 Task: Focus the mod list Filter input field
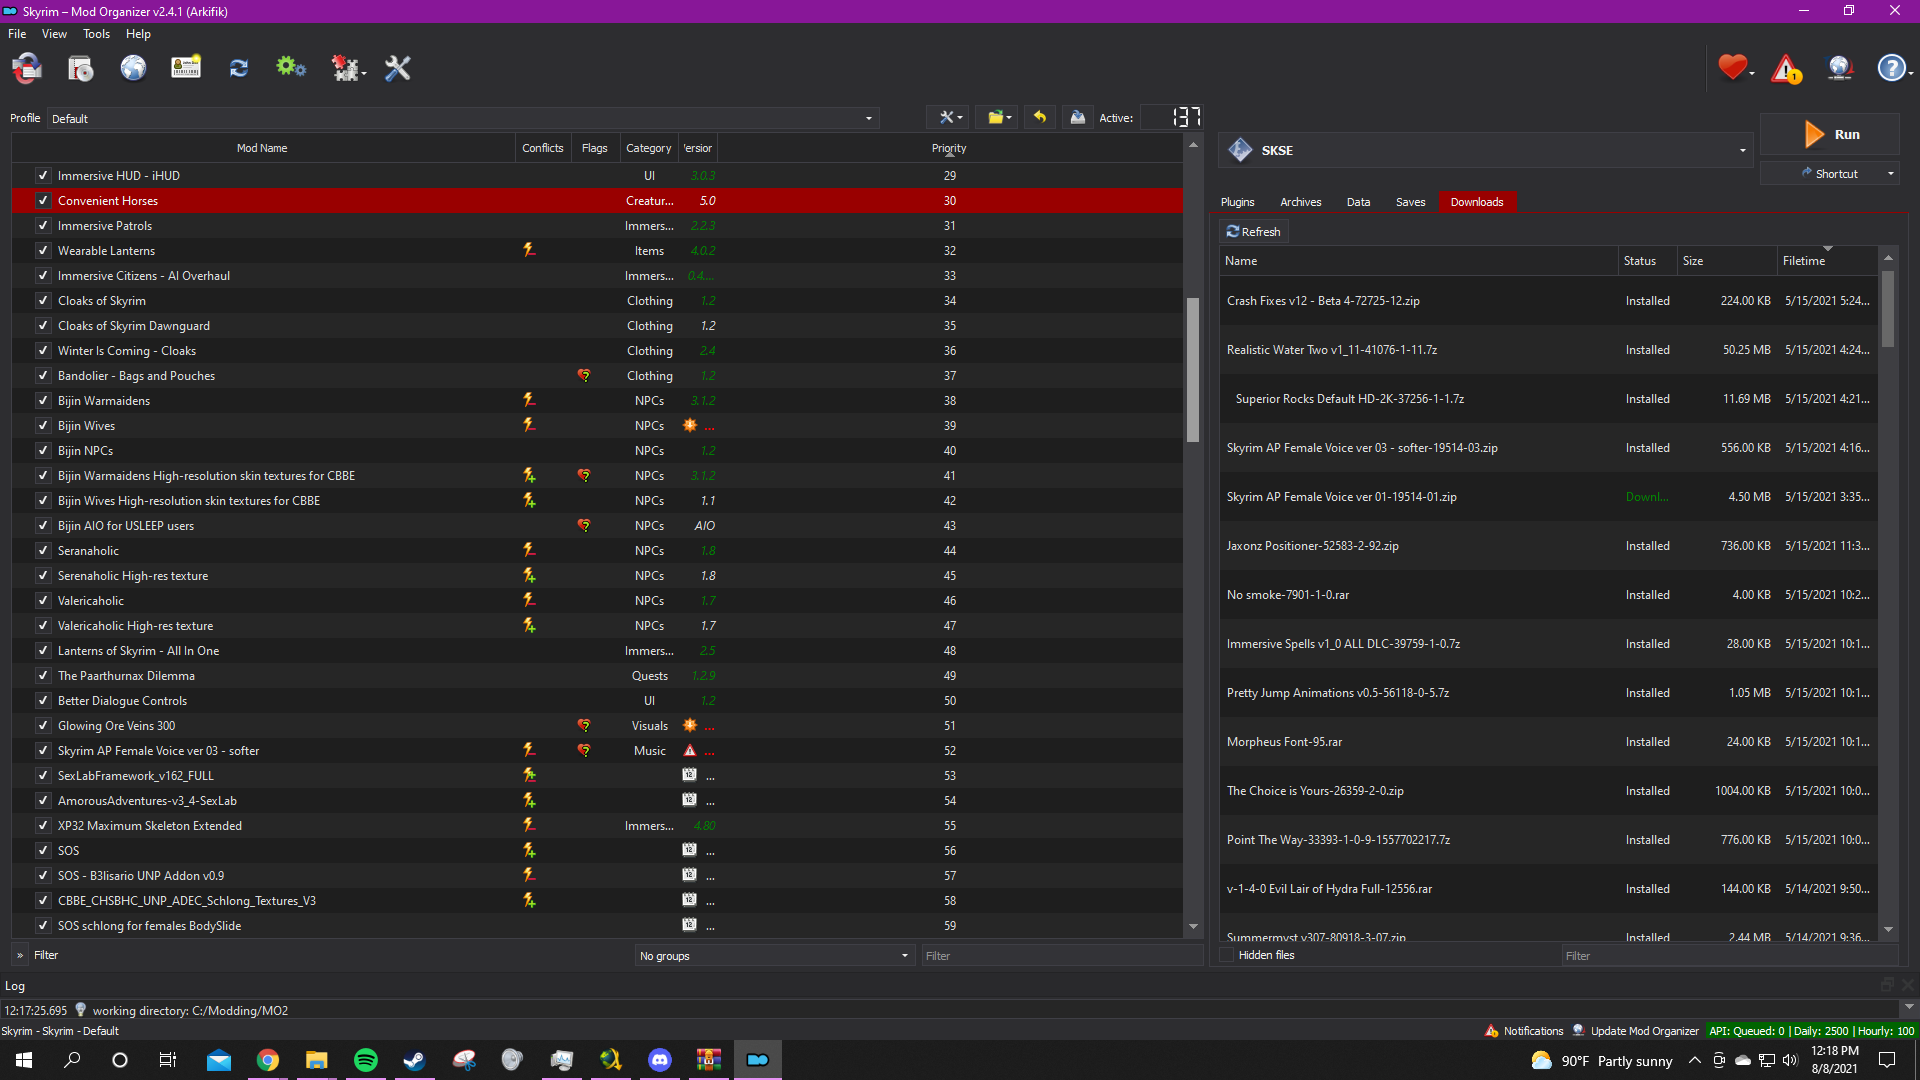(x=1060, y=956)
